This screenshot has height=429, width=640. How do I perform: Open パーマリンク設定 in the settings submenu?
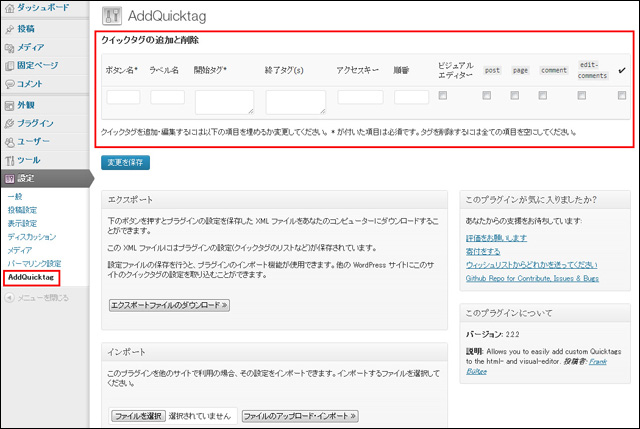point(34,263)
